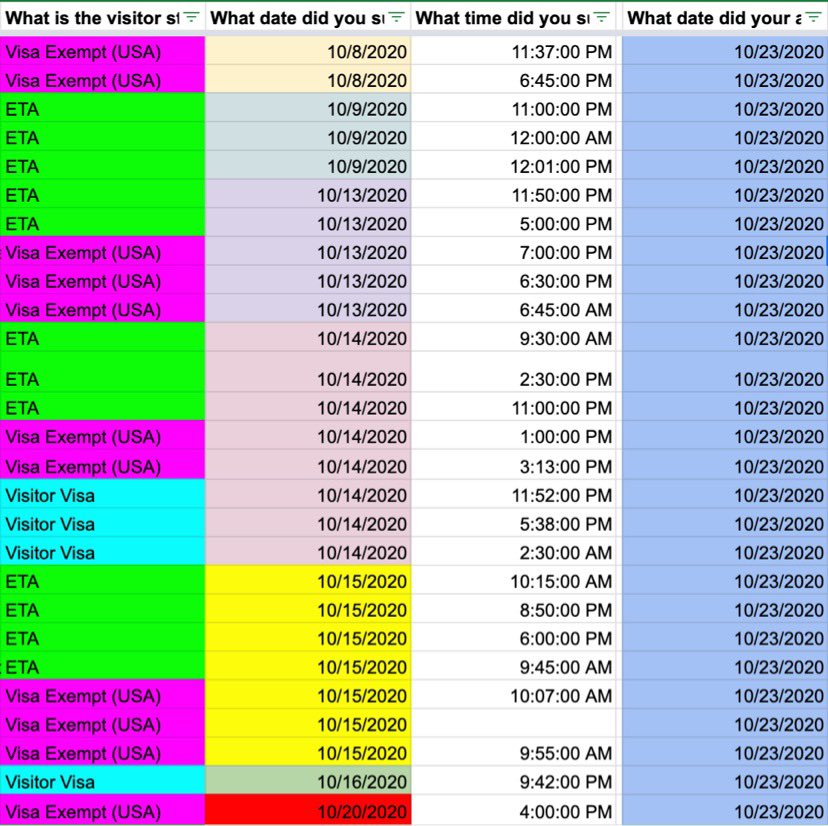Select ETA cell in the 2:30:00 PM row
The image size is (828, 826).
click(x=102, y=372)
